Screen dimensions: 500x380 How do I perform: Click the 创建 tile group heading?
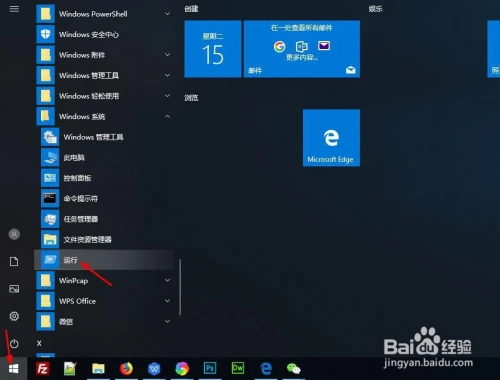[x=191, y=9]
